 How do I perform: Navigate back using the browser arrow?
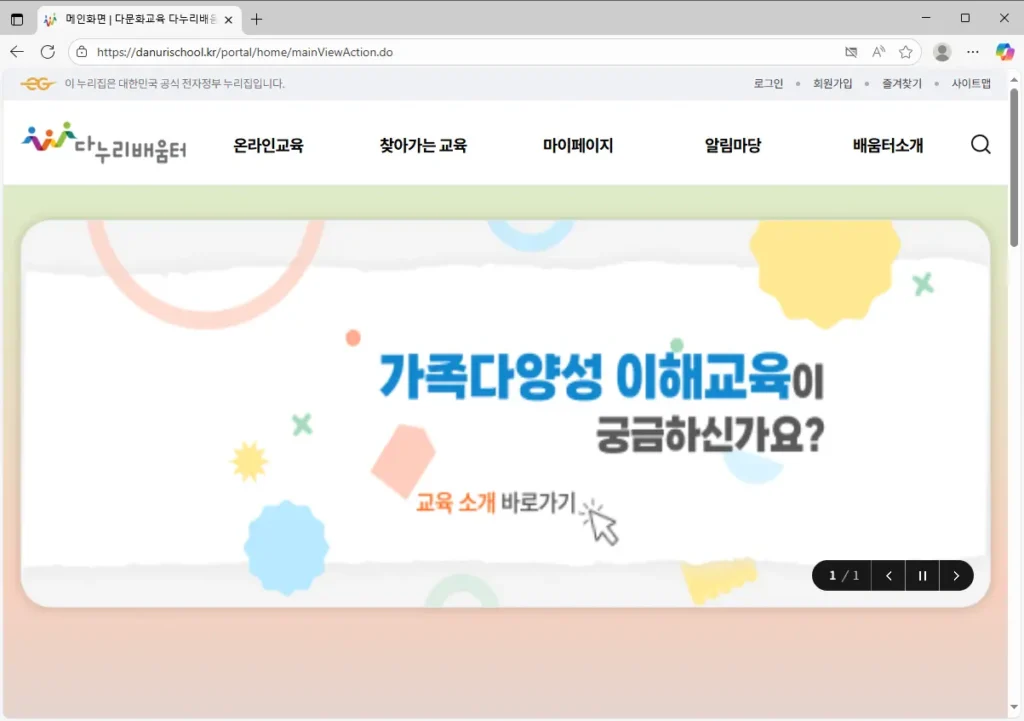pos(17,51)
